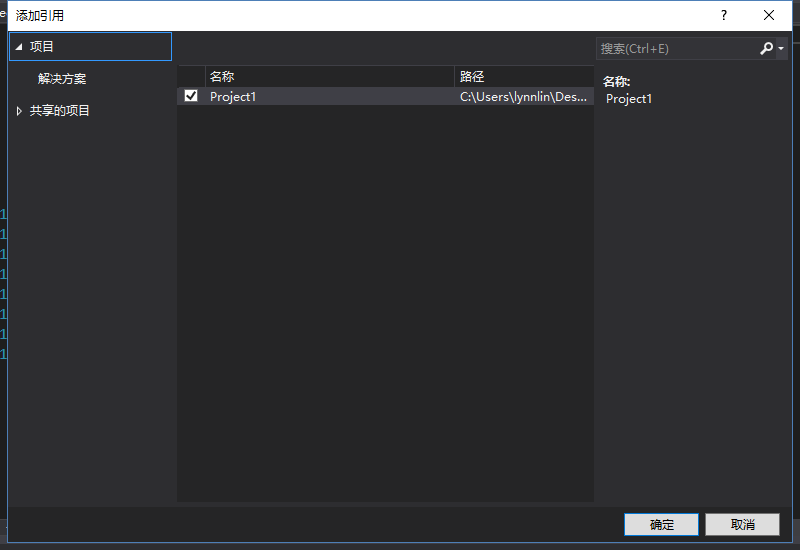The height and width of the screenshot is (550, 800).
Task: Sort by the 名称 column header
Action: pyautogui.click(x=330, y=77)
